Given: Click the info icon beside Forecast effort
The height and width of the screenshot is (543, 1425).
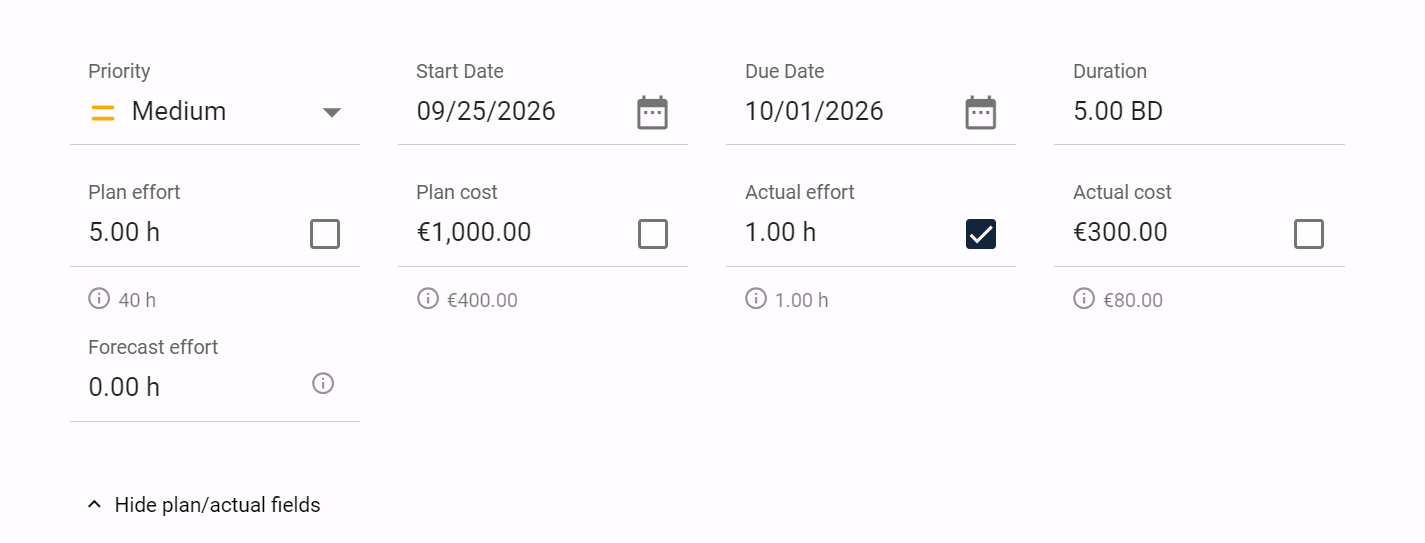Looking at the screenshot, I should pos(323,383).
